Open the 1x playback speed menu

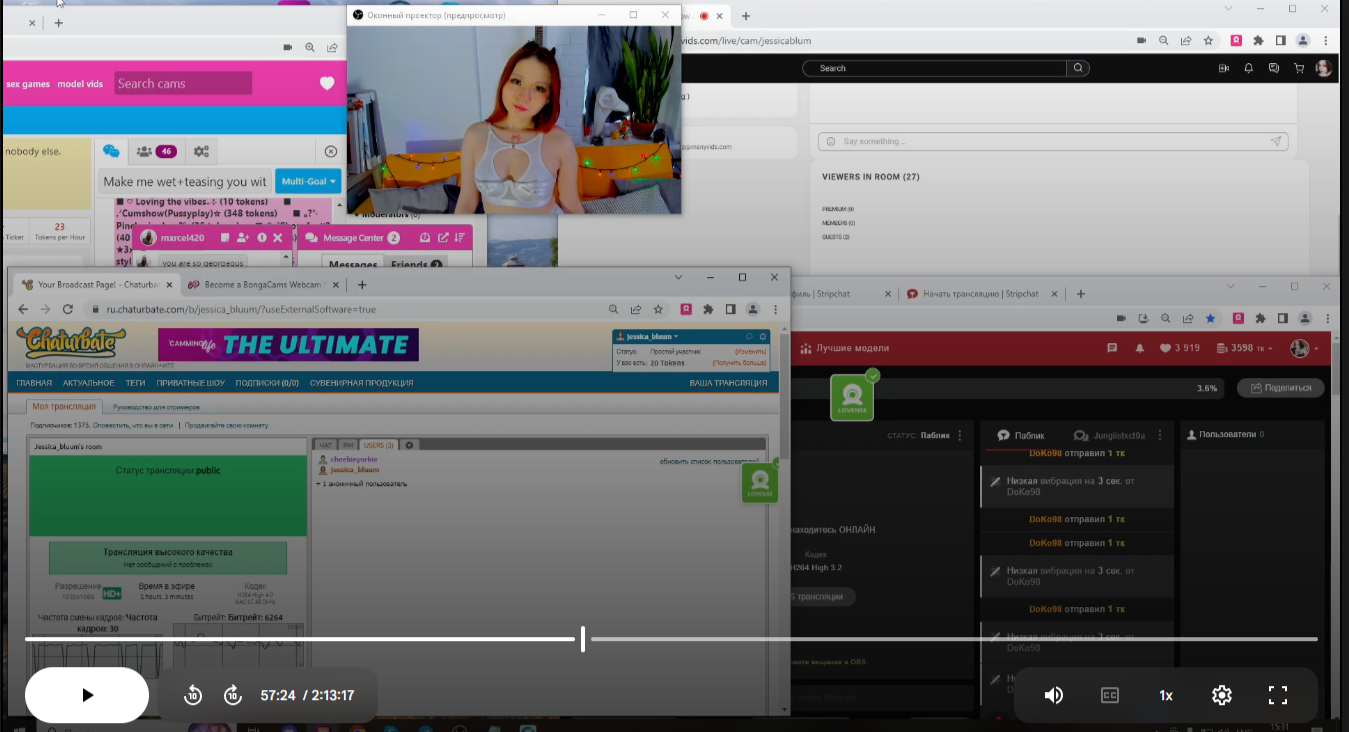point(1166,695)
